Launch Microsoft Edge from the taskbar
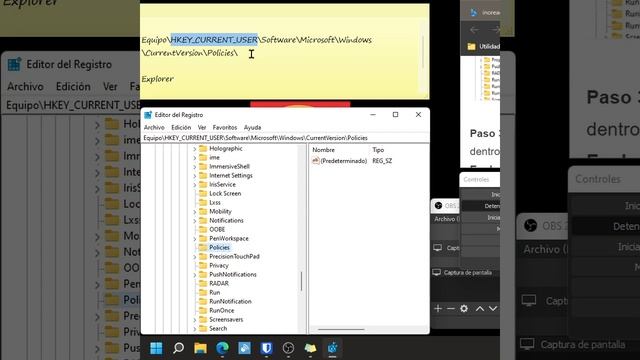640x360 pixels. pyautogui.click(x=222, y=348)
